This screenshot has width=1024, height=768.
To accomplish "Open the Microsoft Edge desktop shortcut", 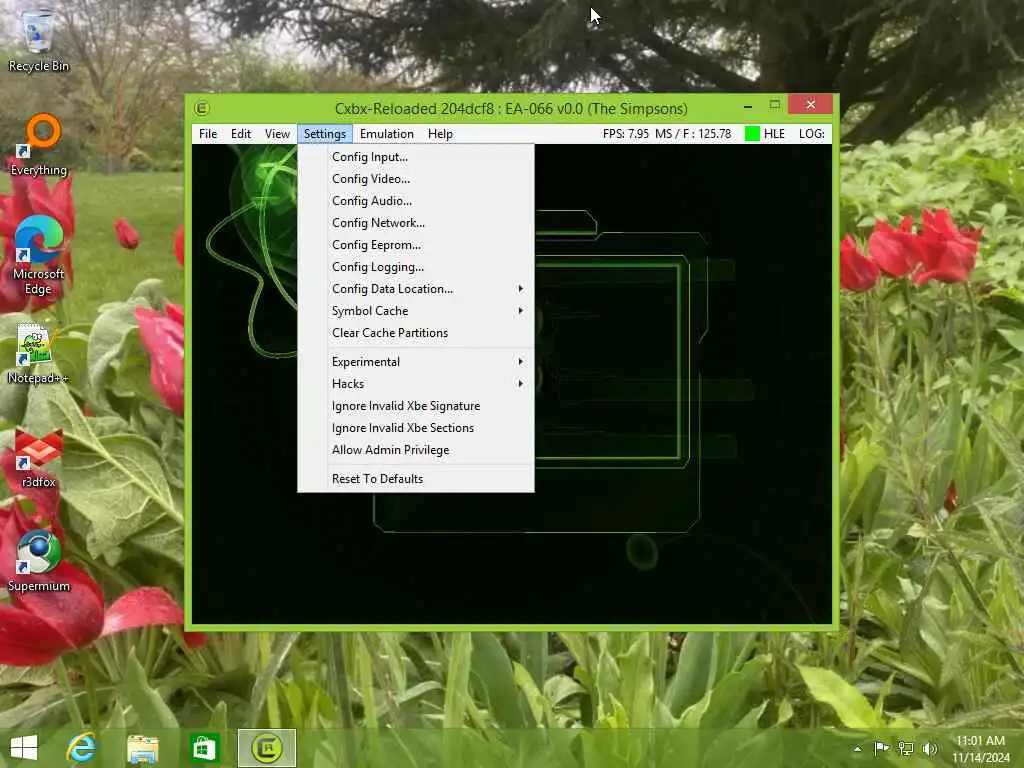I will point(39,255).
